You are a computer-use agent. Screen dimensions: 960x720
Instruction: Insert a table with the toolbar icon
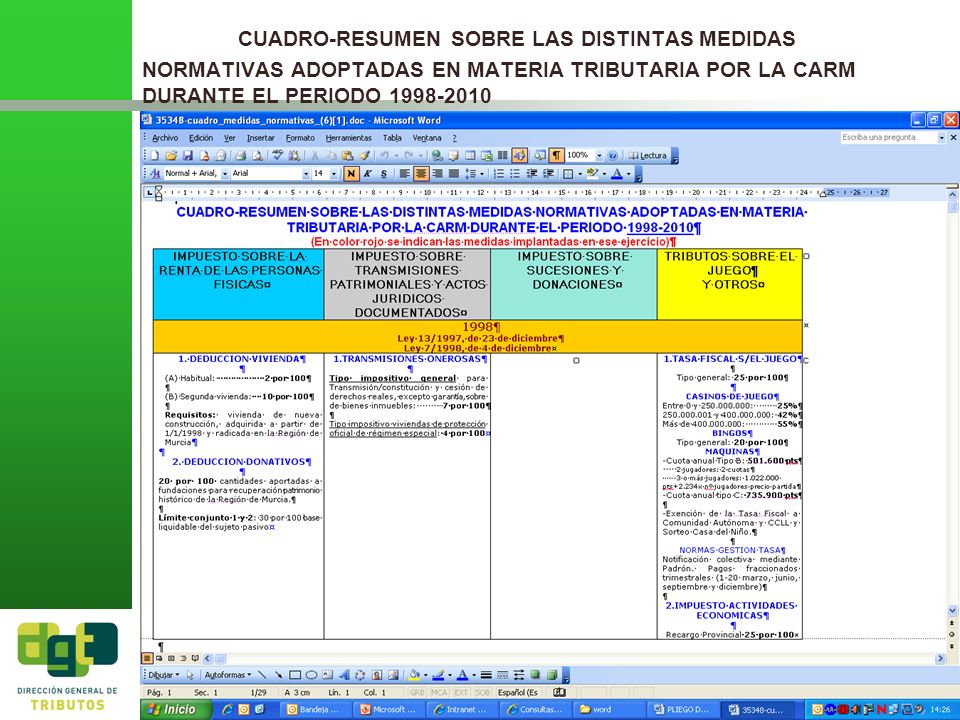(x=470, y=156)
